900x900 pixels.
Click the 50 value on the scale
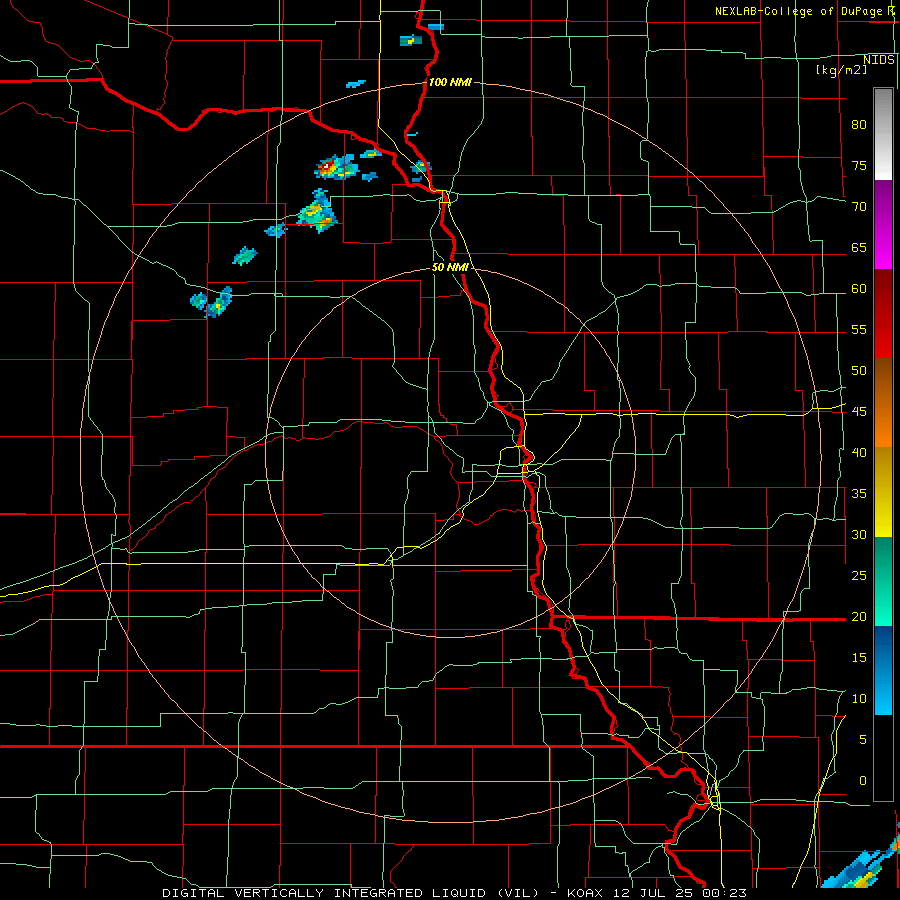(x=859, y=371)
